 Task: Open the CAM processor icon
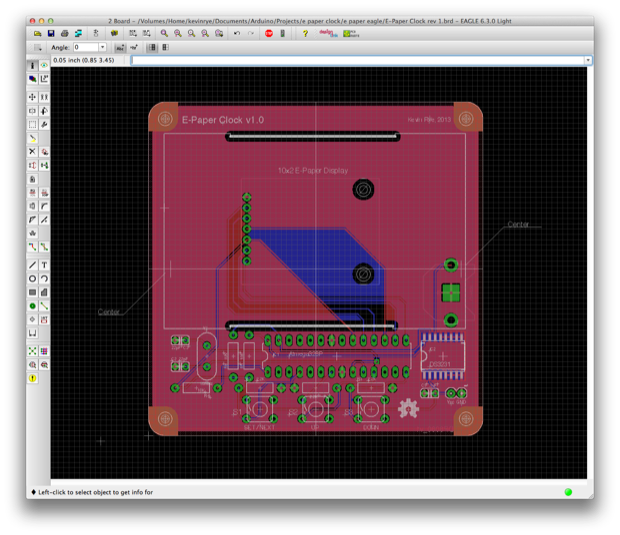pos(78,34)
